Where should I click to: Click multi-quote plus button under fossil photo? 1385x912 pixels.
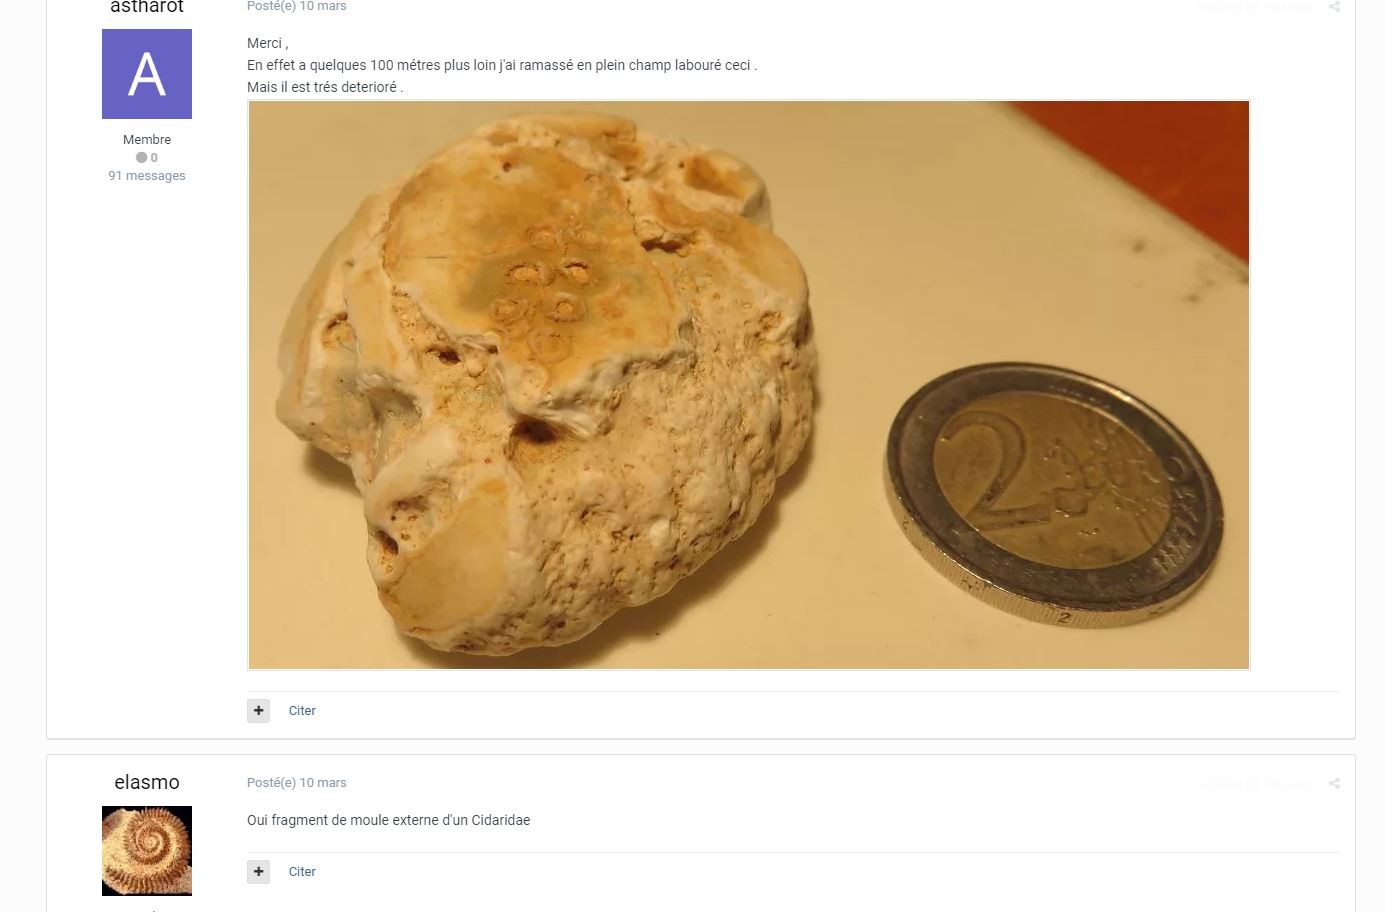coord(258,710)
